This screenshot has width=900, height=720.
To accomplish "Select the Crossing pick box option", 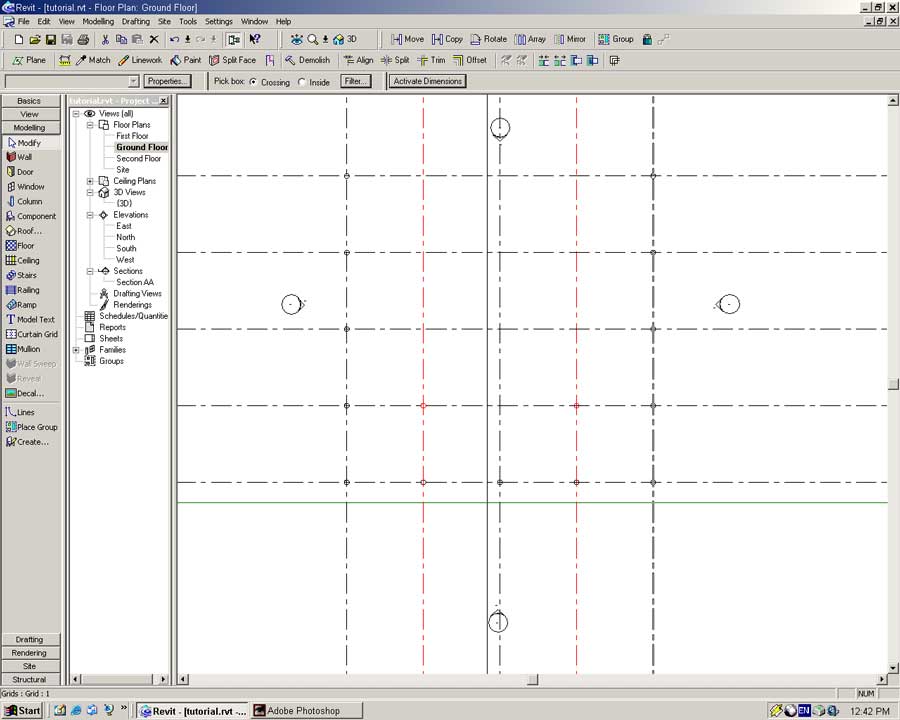I will (x=253, y=82).
